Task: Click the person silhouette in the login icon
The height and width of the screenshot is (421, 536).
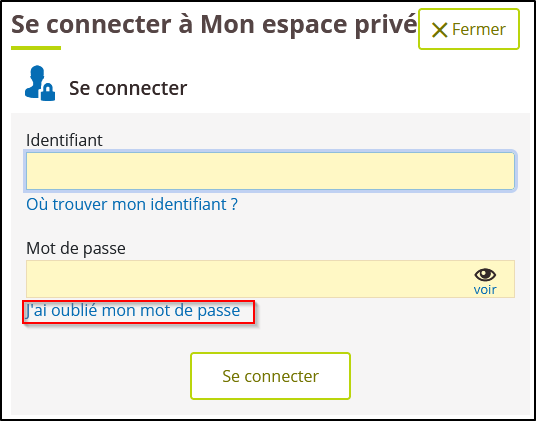Action: pos(34,81)
